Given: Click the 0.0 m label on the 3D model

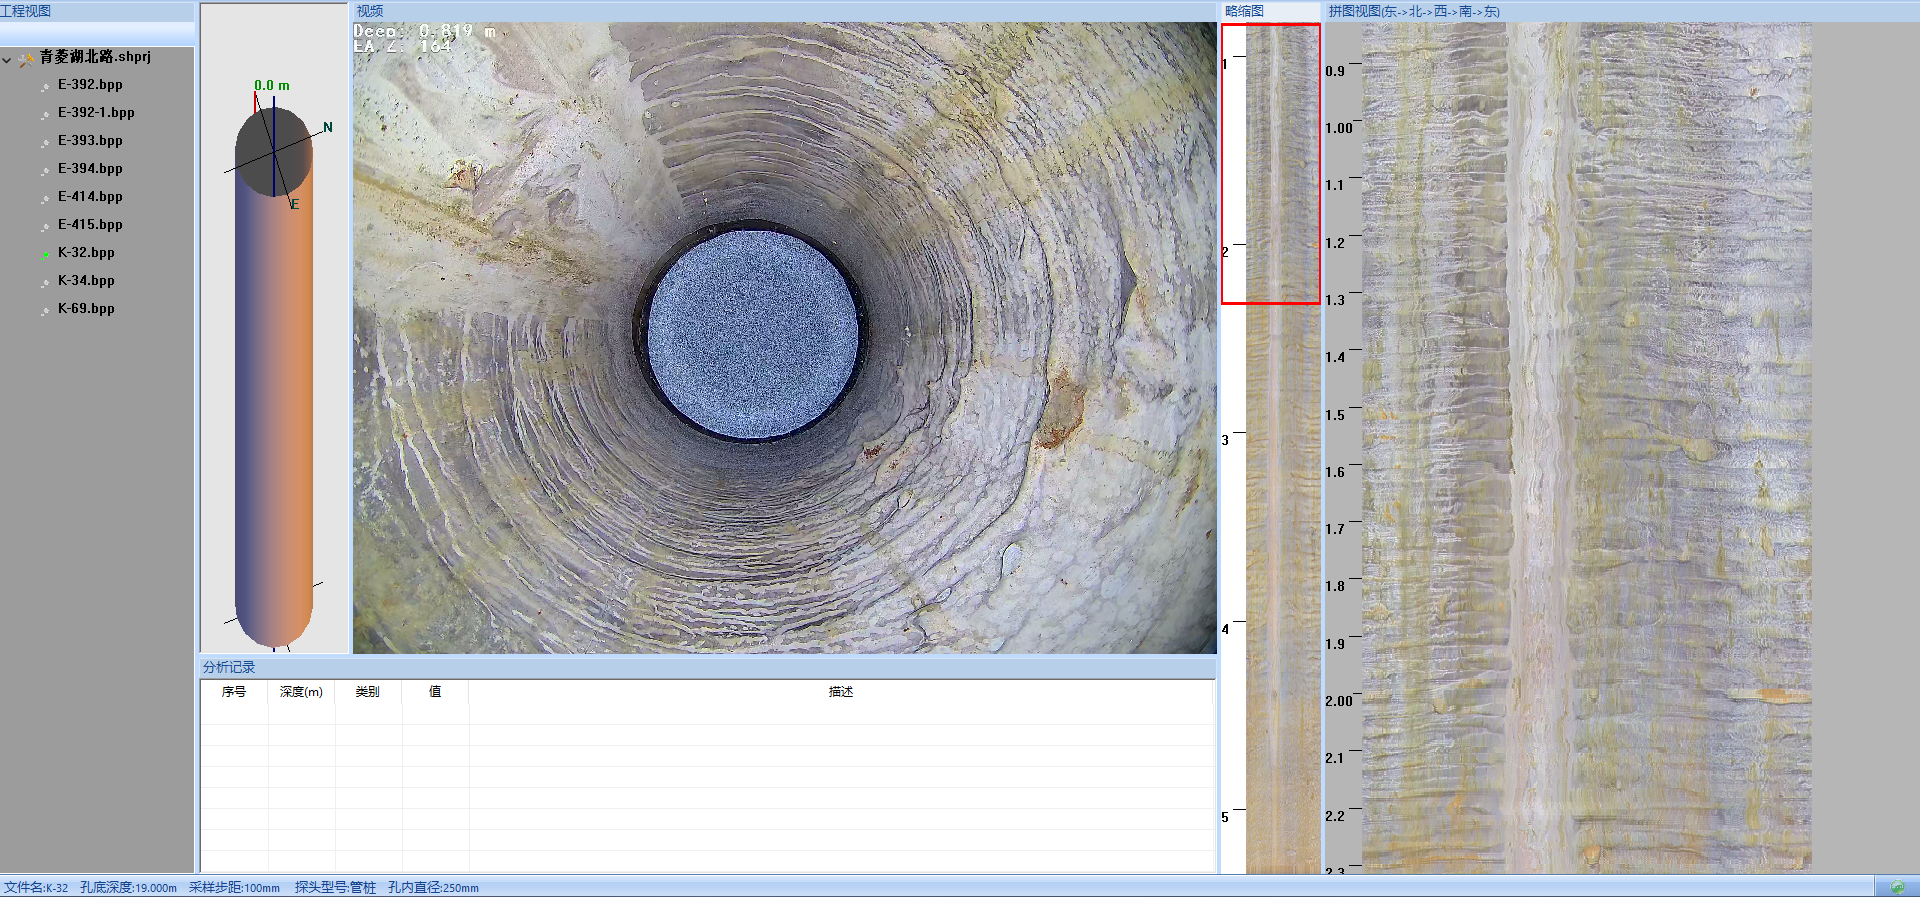Looking at the screenshot, I should click(x=272, y=86).
